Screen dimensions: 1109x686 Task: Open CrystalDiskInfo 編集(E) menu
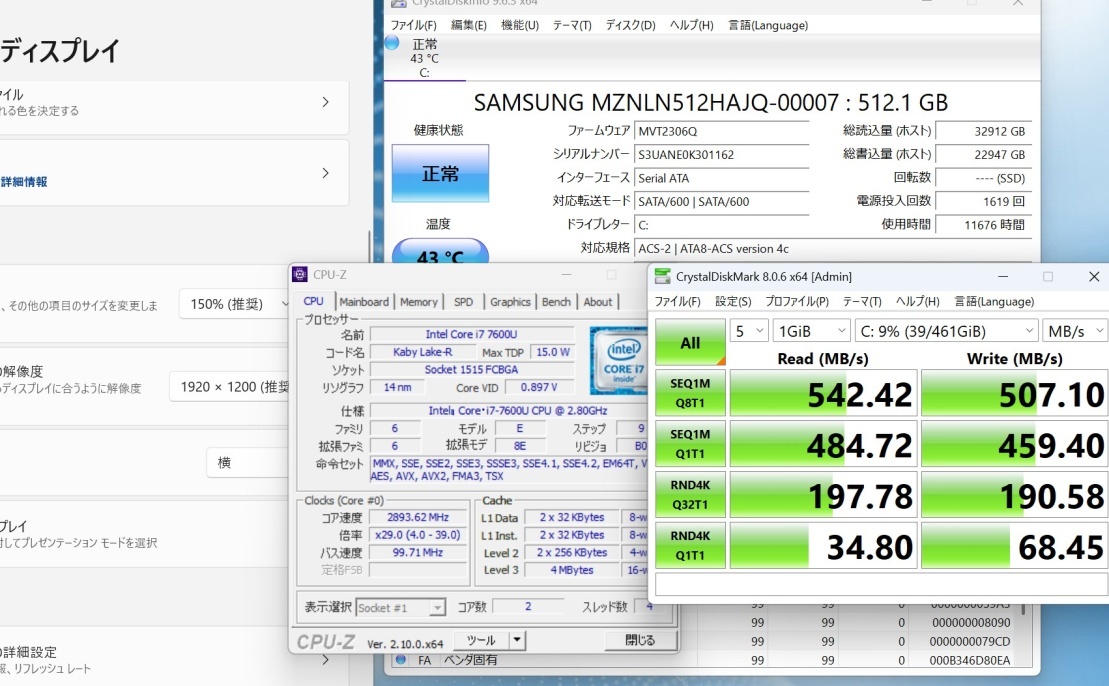pyautogui.click(x=469, y=25)
